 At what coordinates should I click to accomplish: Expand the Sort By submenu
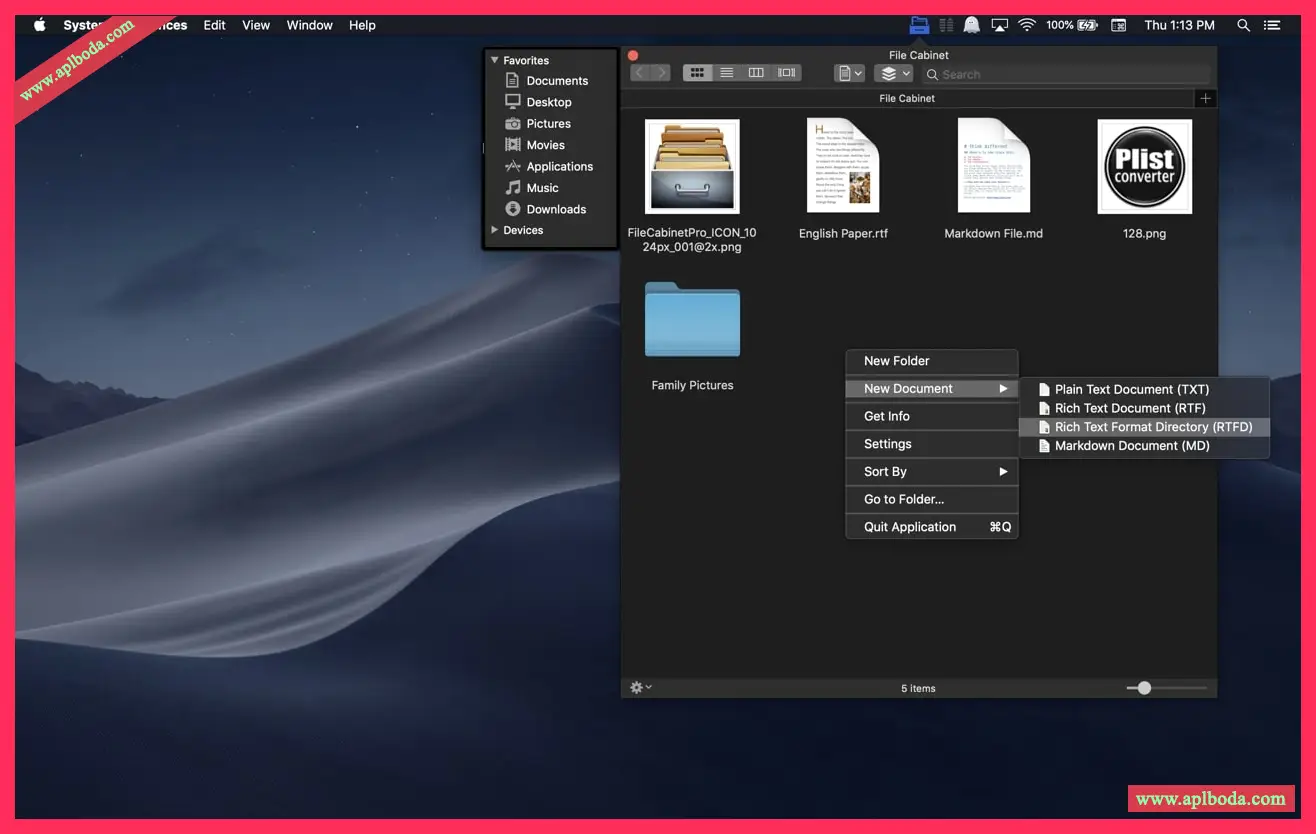pos(931,471)
